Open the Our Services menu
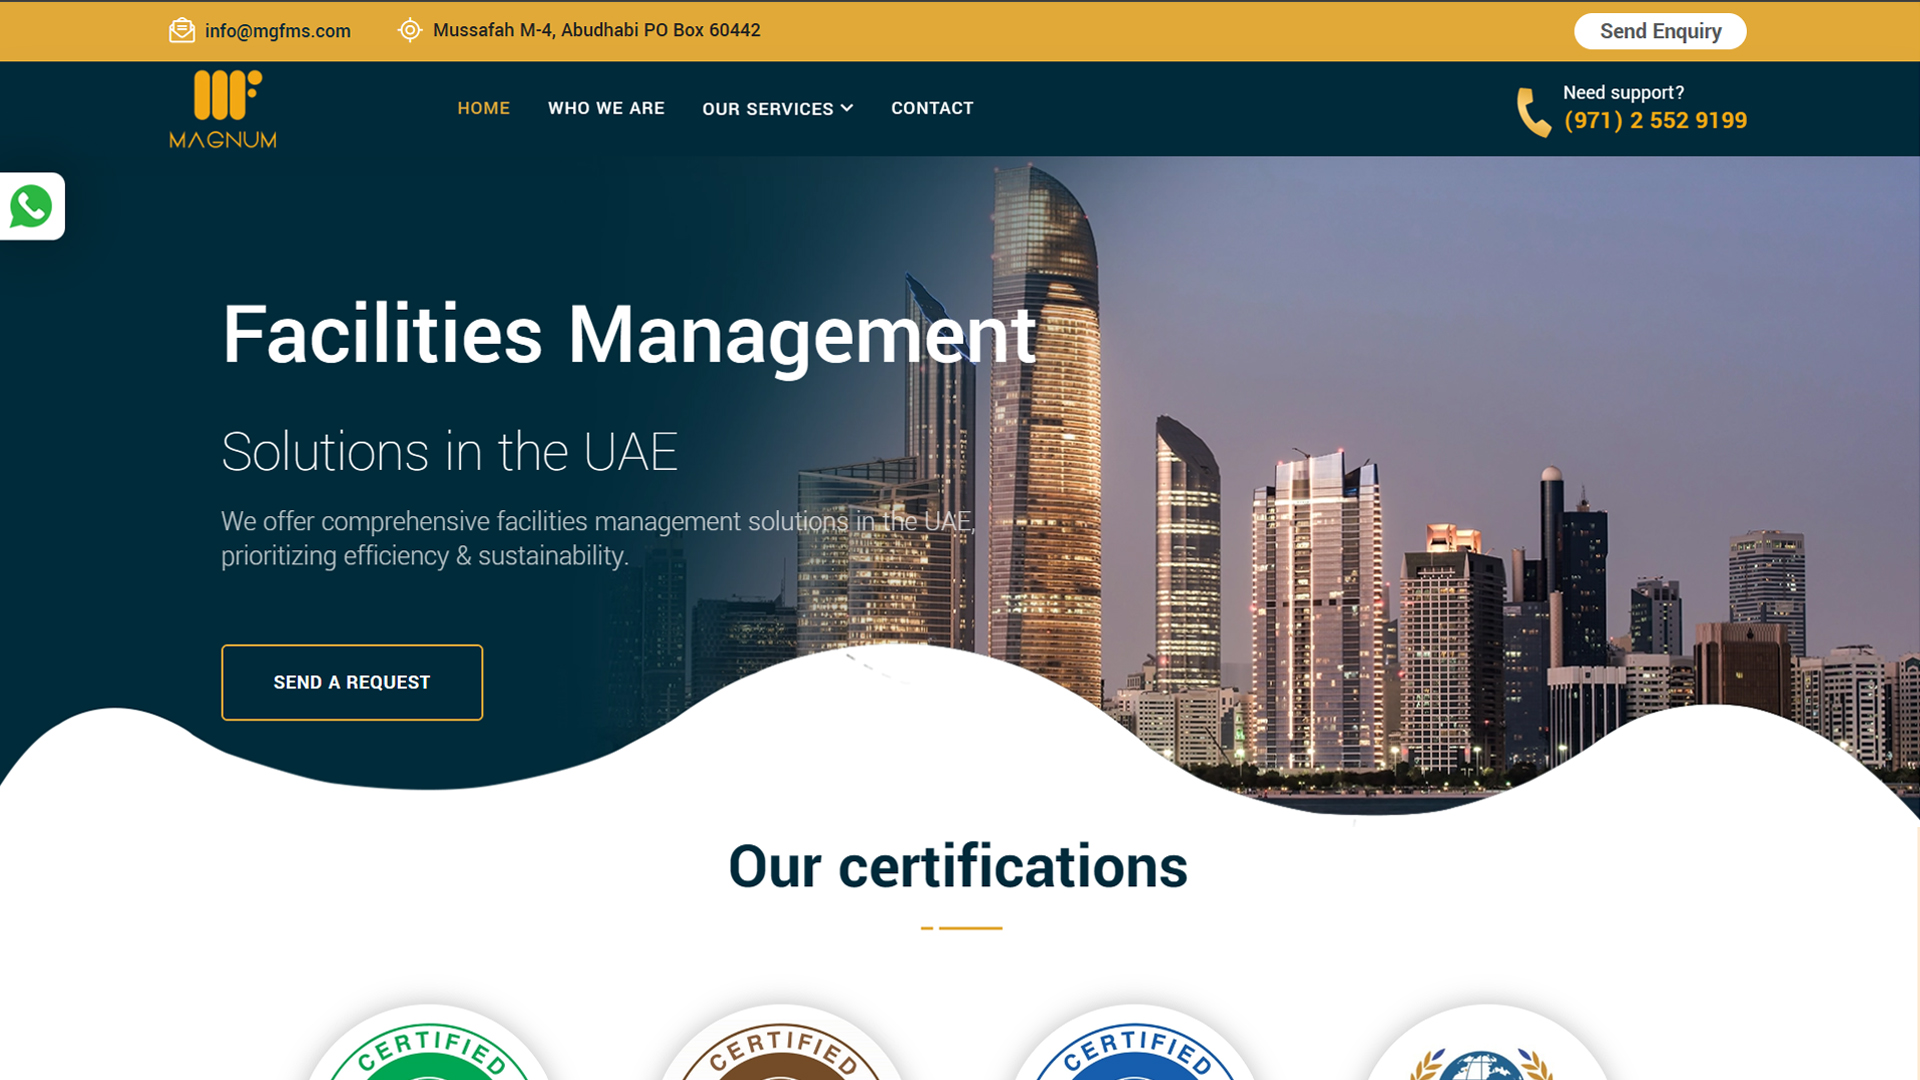The height and width of the screenshot is (1080, 1920). [768, 109]
